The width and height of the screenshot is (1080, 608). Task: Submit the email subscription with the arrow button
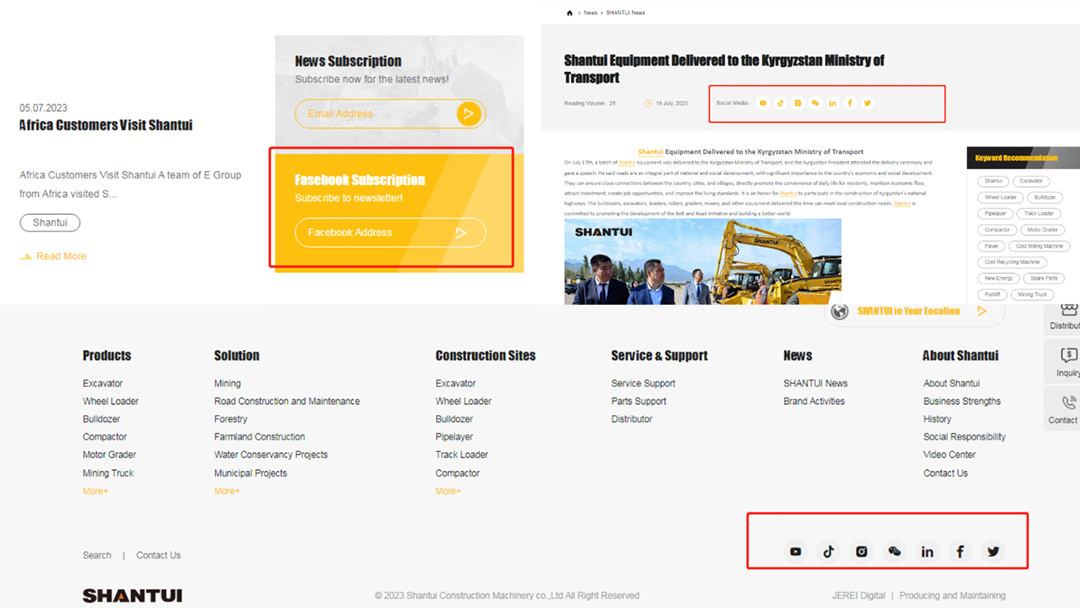click(x=468, y=114)
